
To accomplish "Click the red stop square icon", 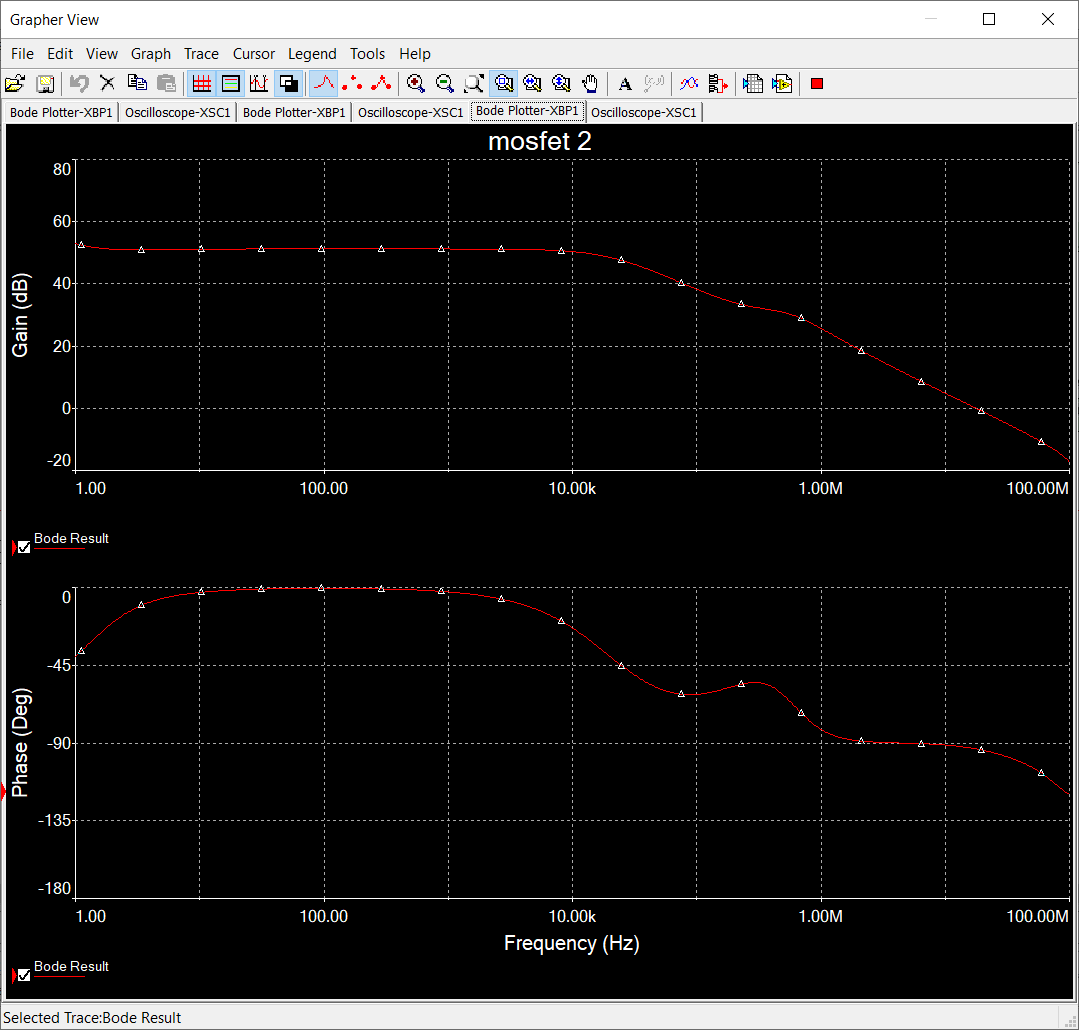I will (x=817, y=84).
